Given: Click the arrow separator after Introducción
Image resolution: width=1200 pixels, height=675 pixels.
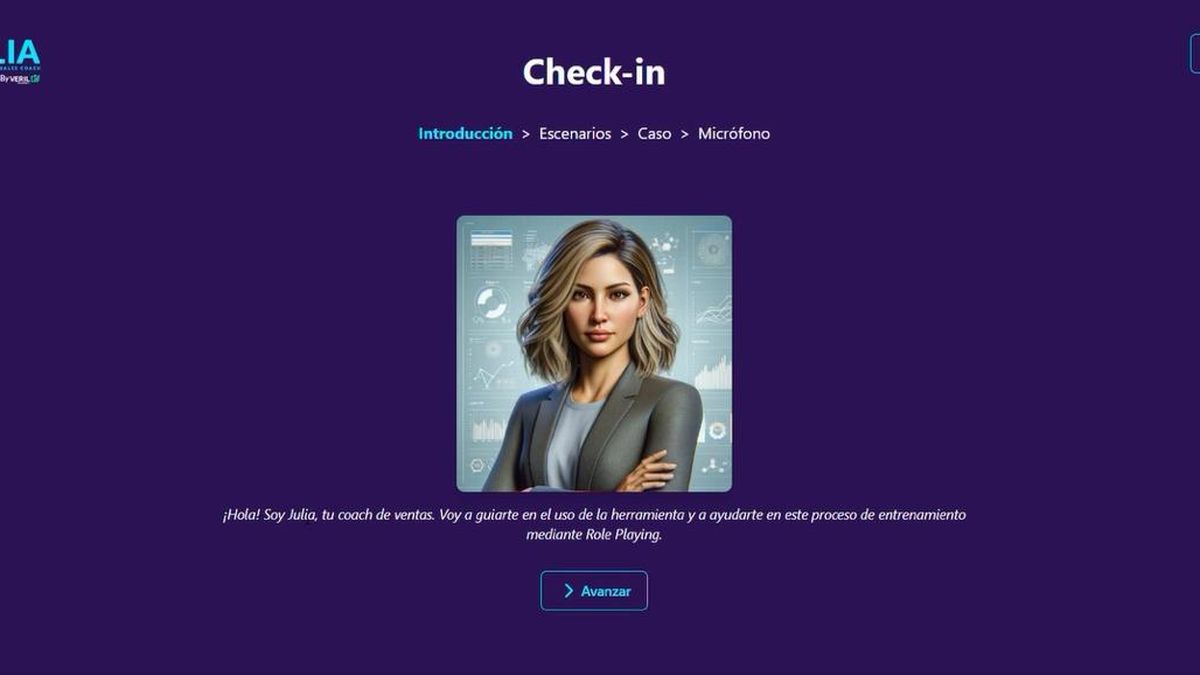Looking at the screenshot, I should tap(526, 134).
